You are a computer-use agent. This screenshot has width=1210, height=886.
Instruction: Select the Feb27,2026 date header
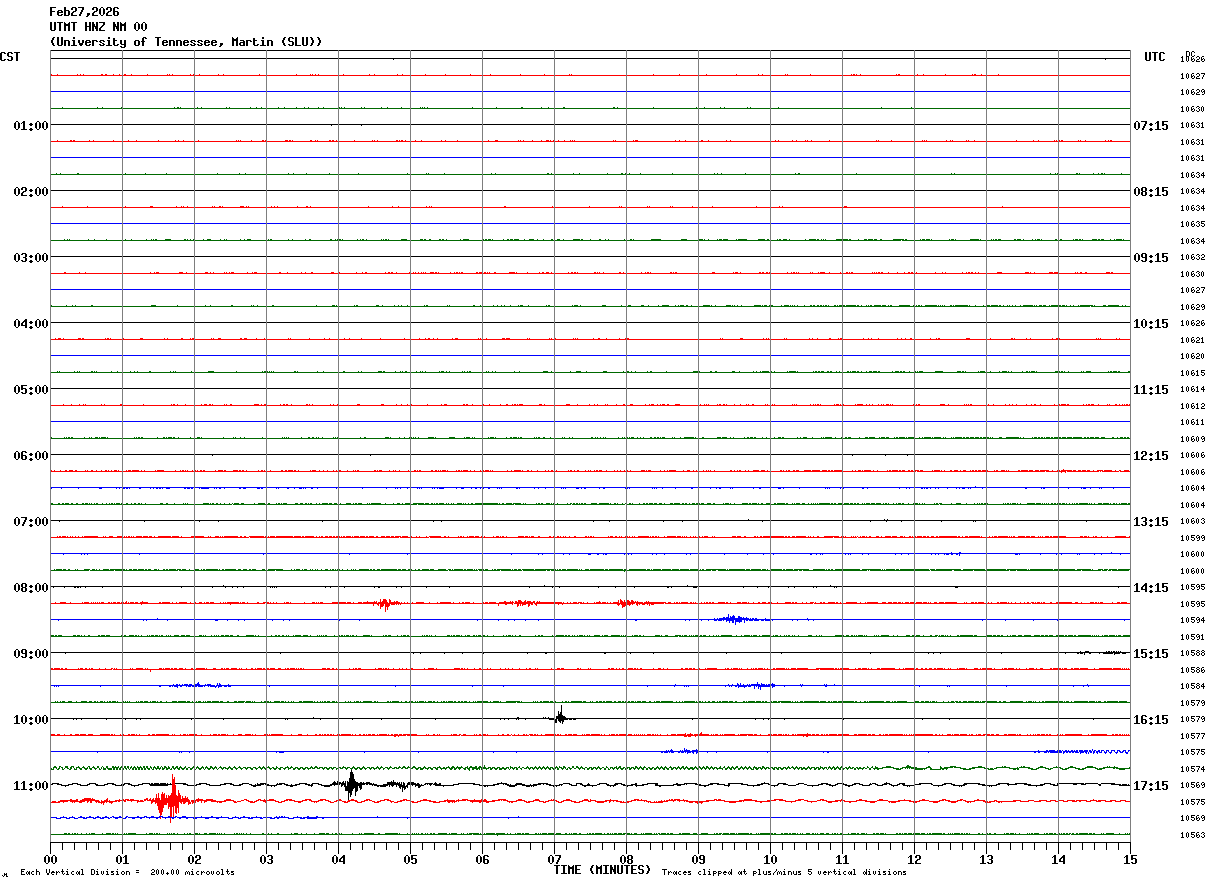84,12
